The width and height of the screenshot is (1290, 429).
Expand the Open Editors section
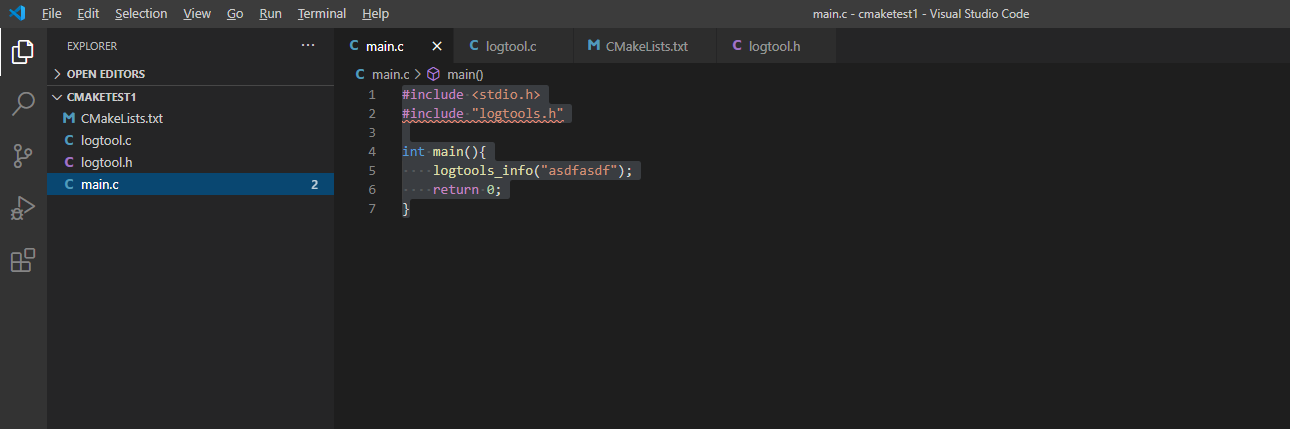190,74
